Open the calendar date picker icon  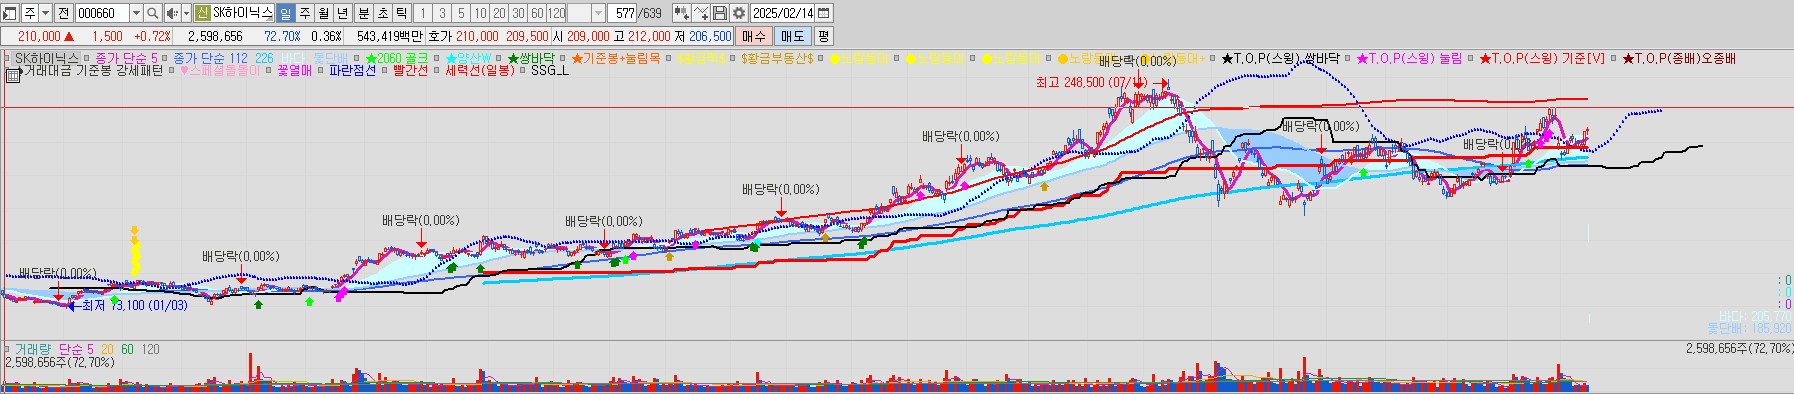click(x=824, y=13)
